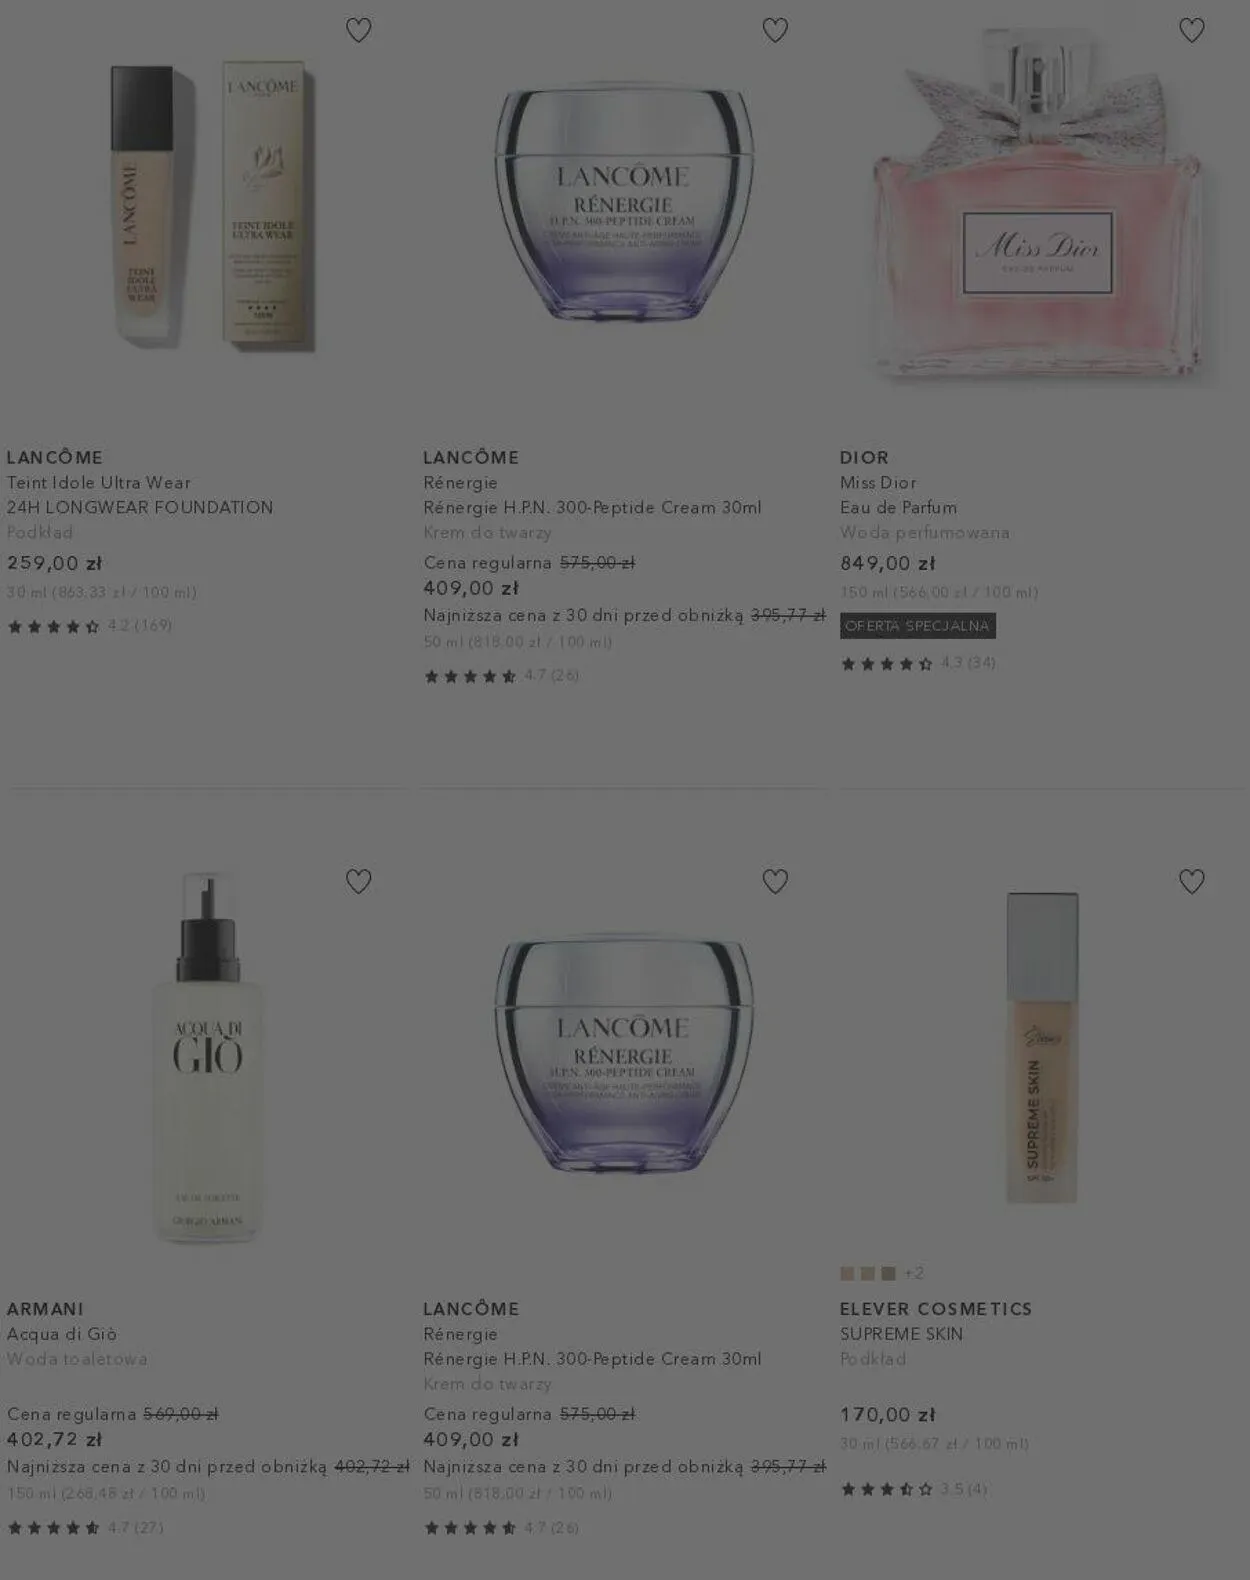Open the ARMANI brand name link

(x=45, y=1308)
